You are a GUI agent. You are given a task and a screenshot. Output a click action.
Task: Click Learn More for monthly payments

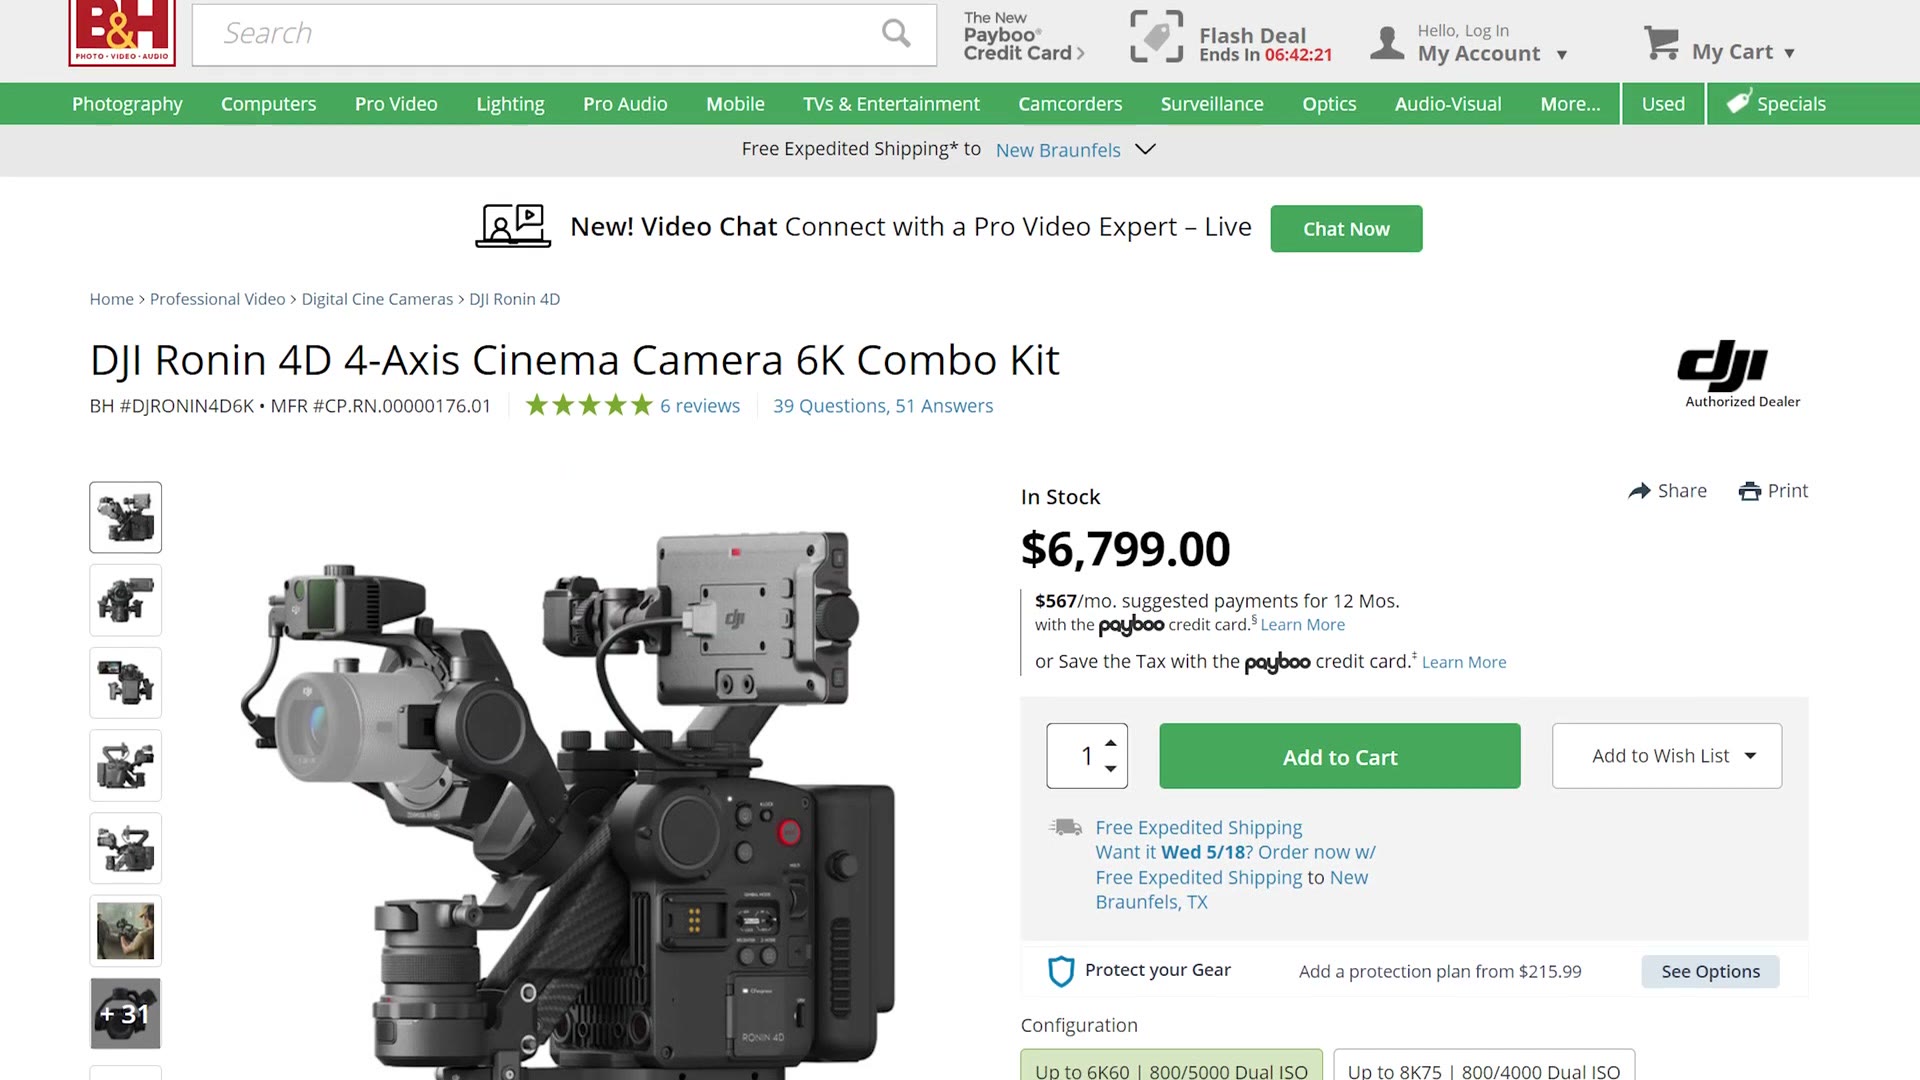[1302, 625]
